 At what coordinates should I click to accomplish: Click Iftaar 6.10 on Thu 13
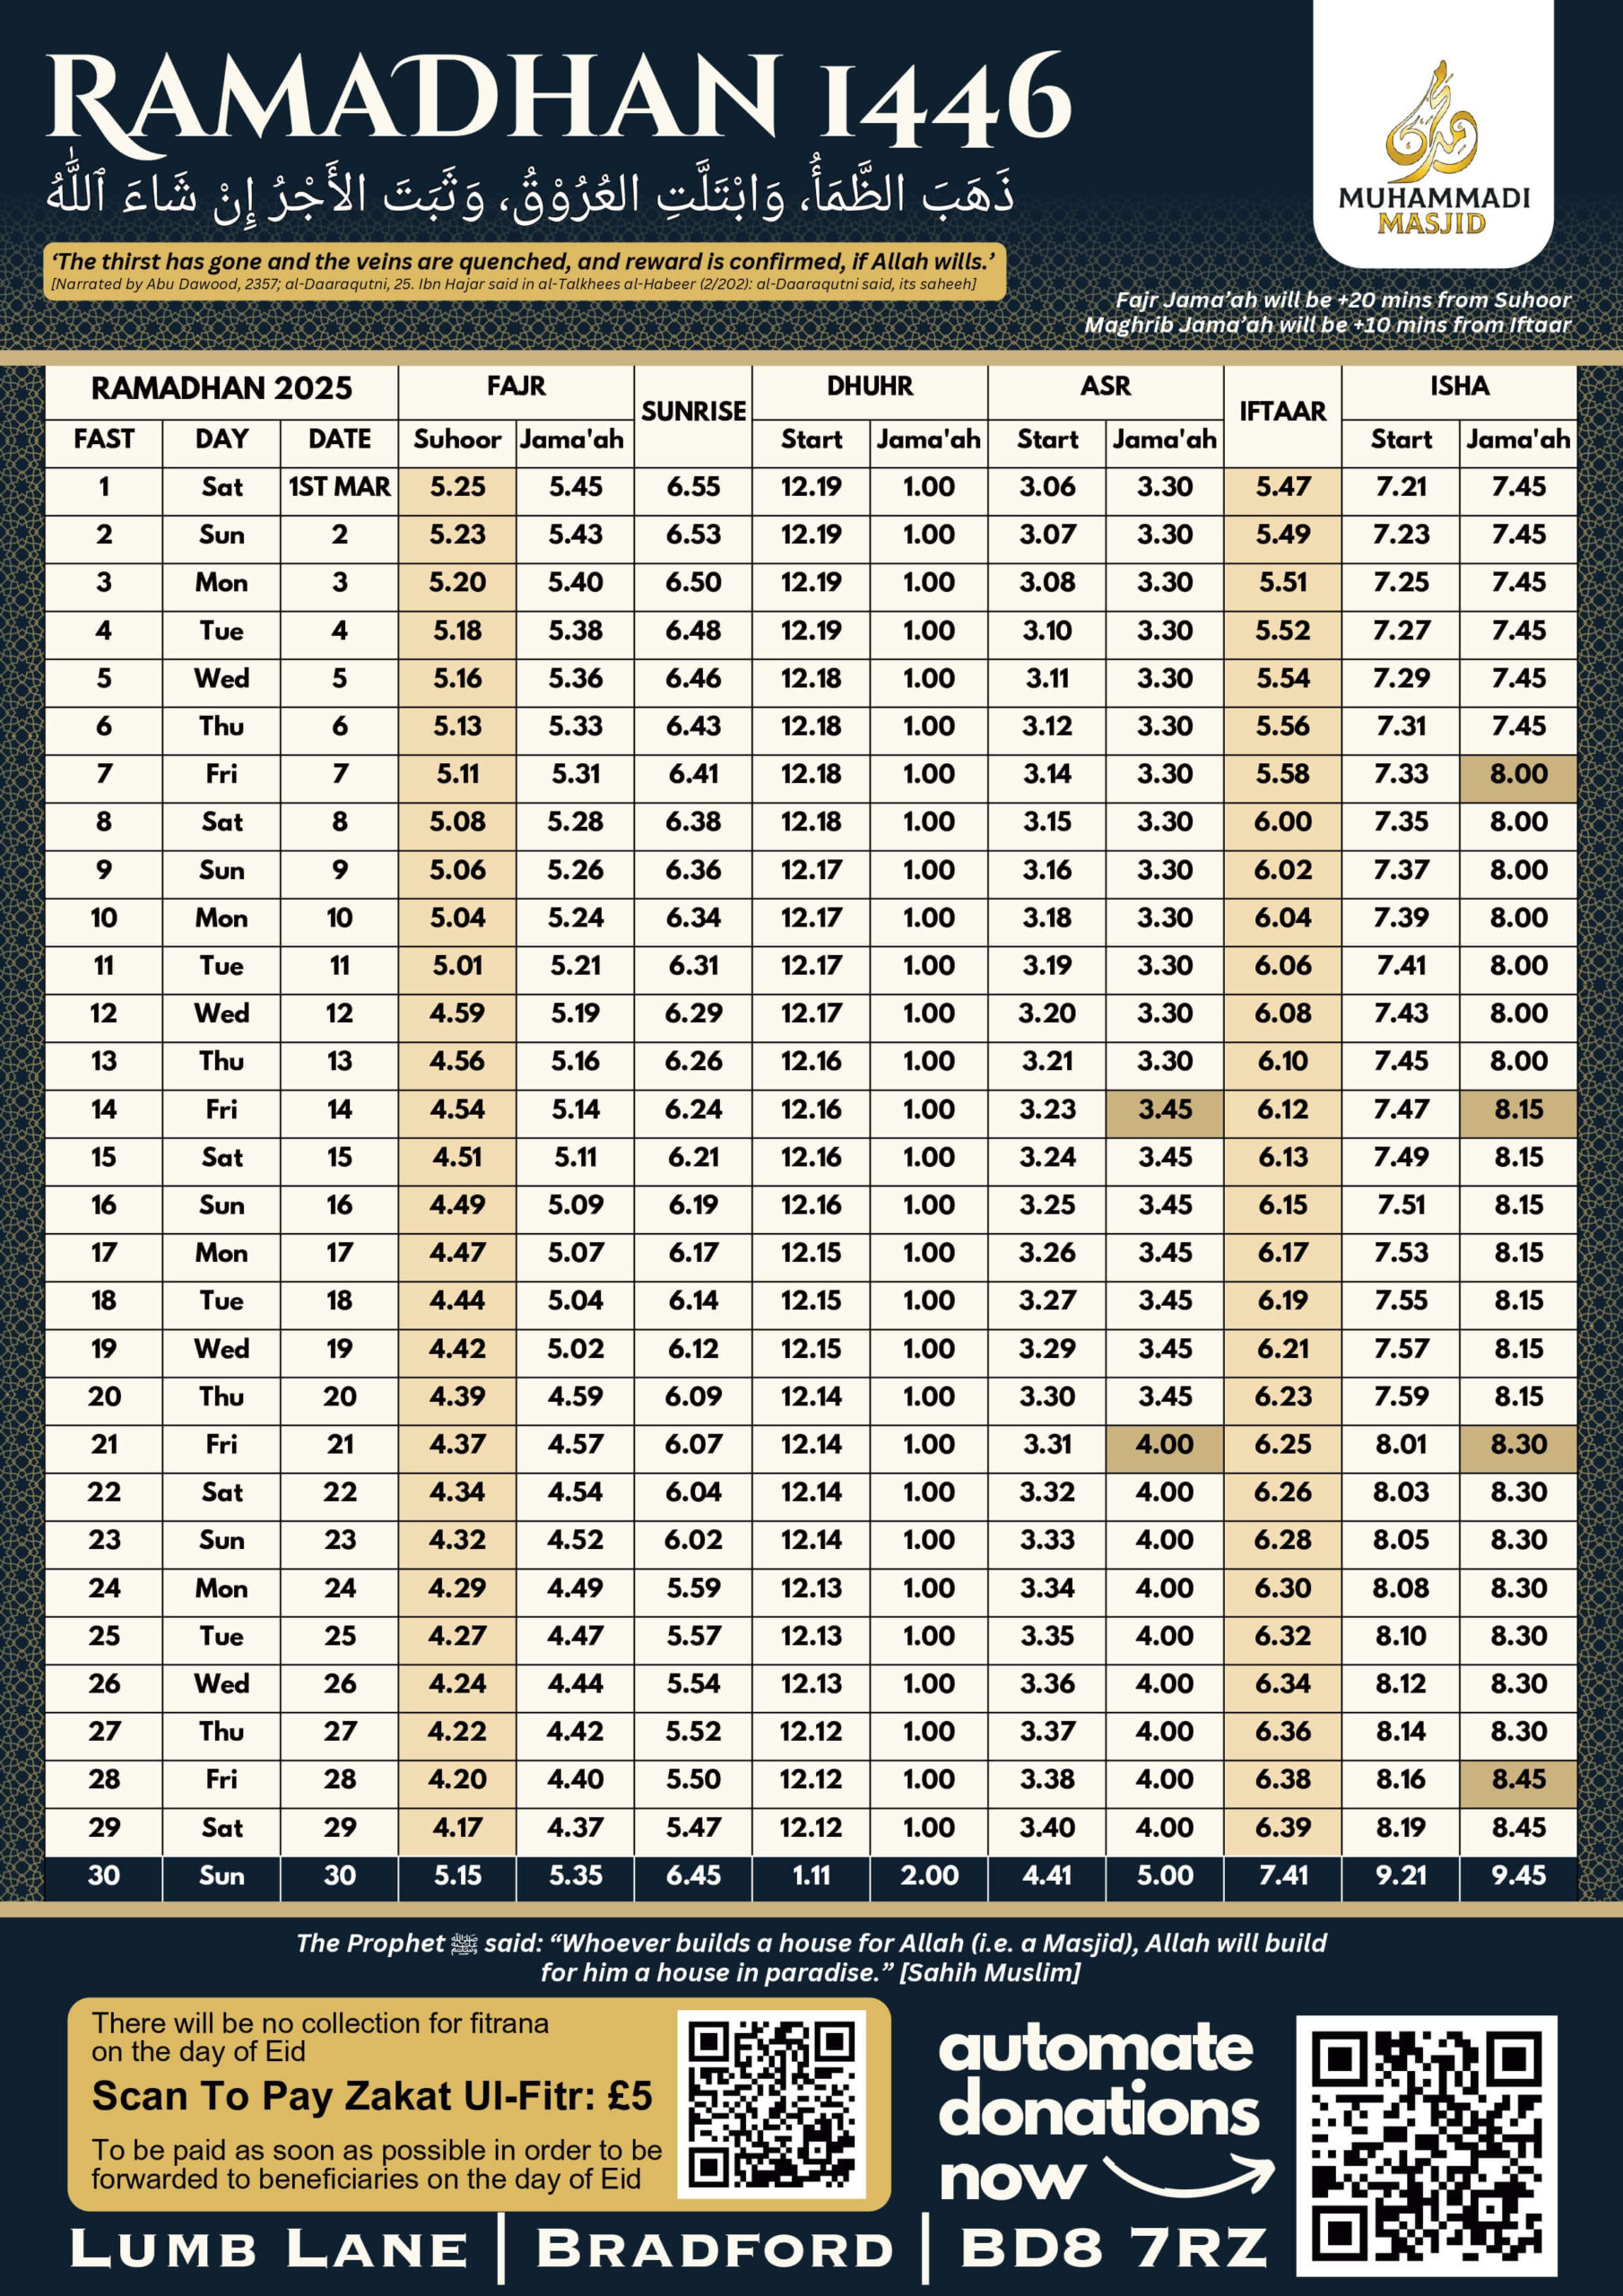1283,1061
